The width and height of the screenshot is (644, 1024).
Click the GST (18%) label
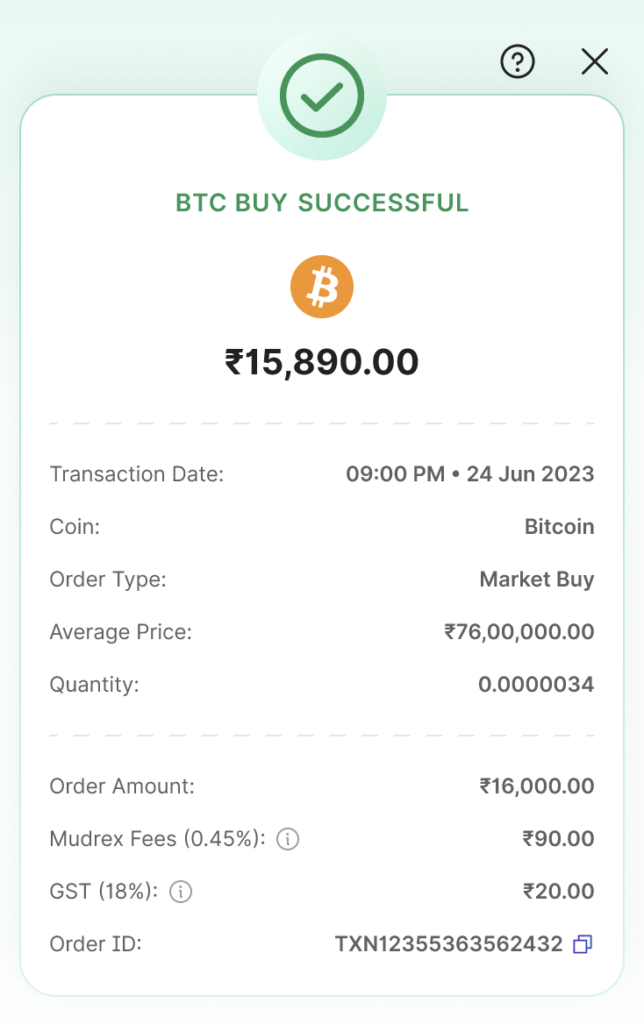click(x=104, y=891)
